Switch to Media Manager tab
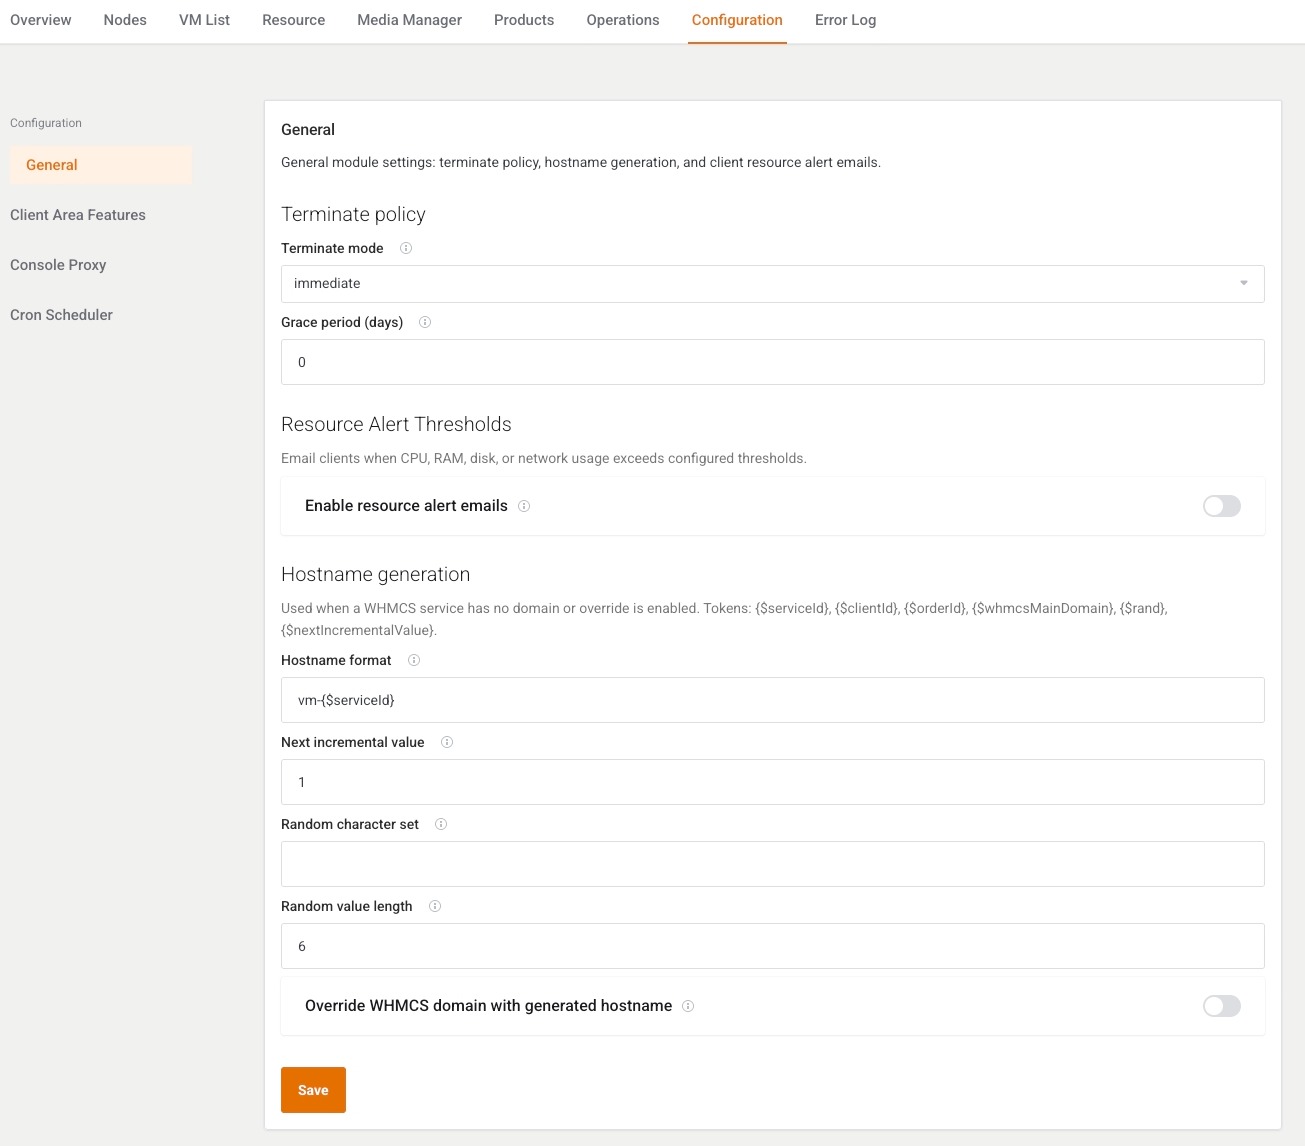This screenshot has height=1146, width=1305. click(x=409, y=20)
